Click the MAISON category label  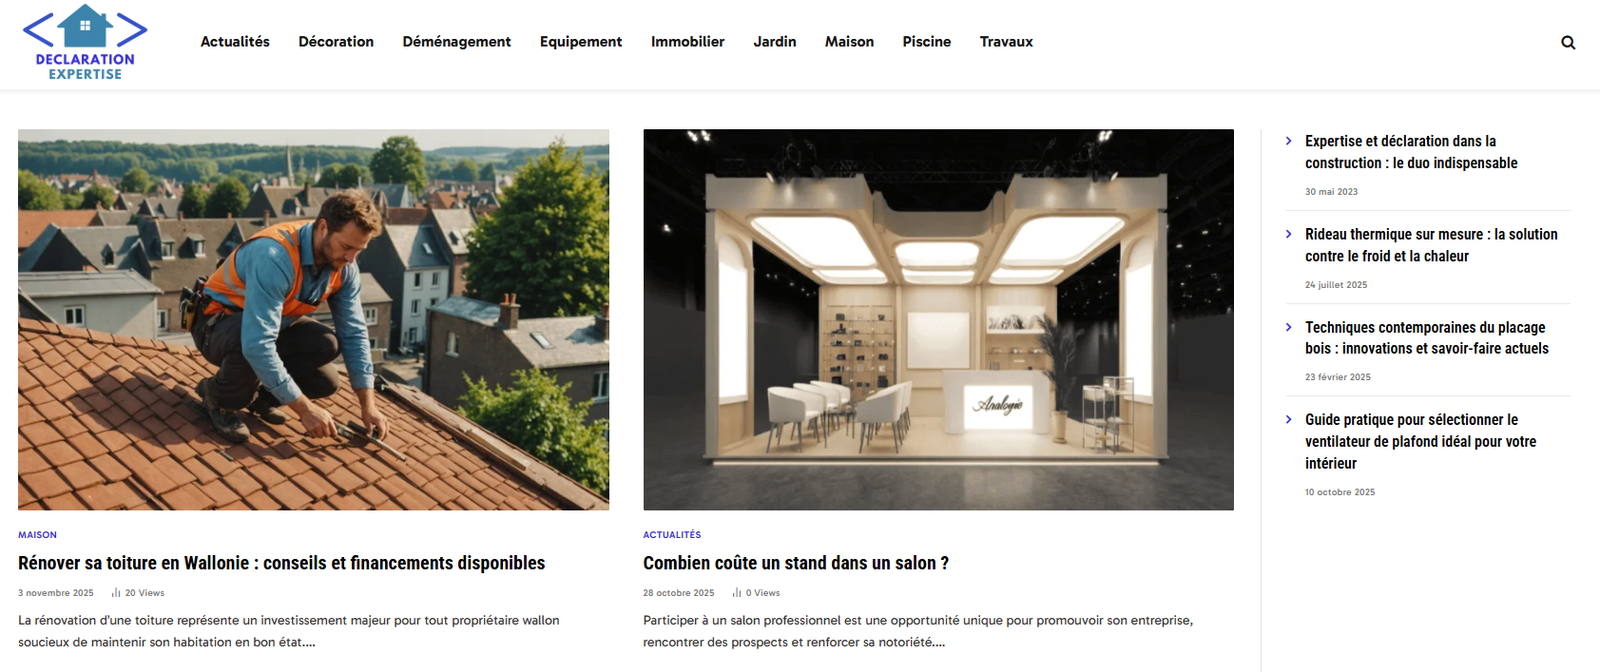point(37,535)
